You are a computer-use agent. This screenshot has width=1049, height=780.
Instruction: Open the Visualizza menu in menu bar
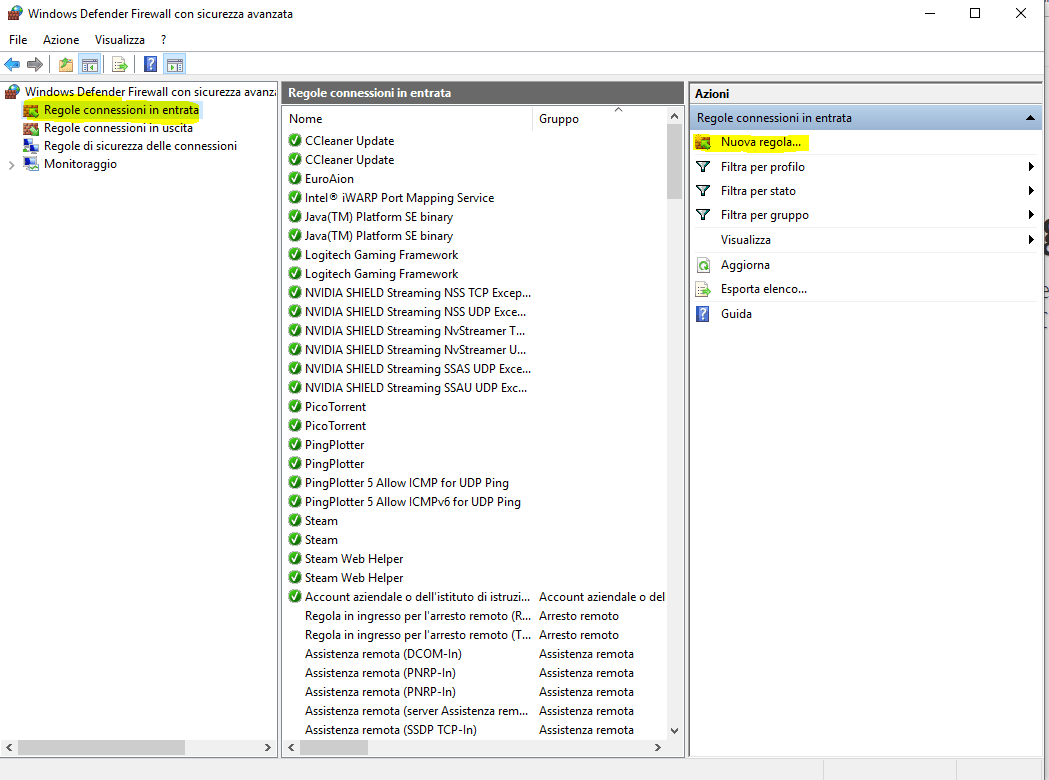pyautogui.click(x=120, y=40)
